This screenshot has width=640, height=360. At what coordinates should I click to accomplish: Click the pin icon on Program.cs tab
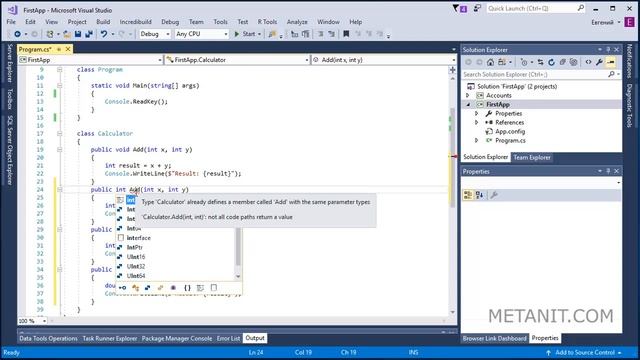tap(59, 49)
